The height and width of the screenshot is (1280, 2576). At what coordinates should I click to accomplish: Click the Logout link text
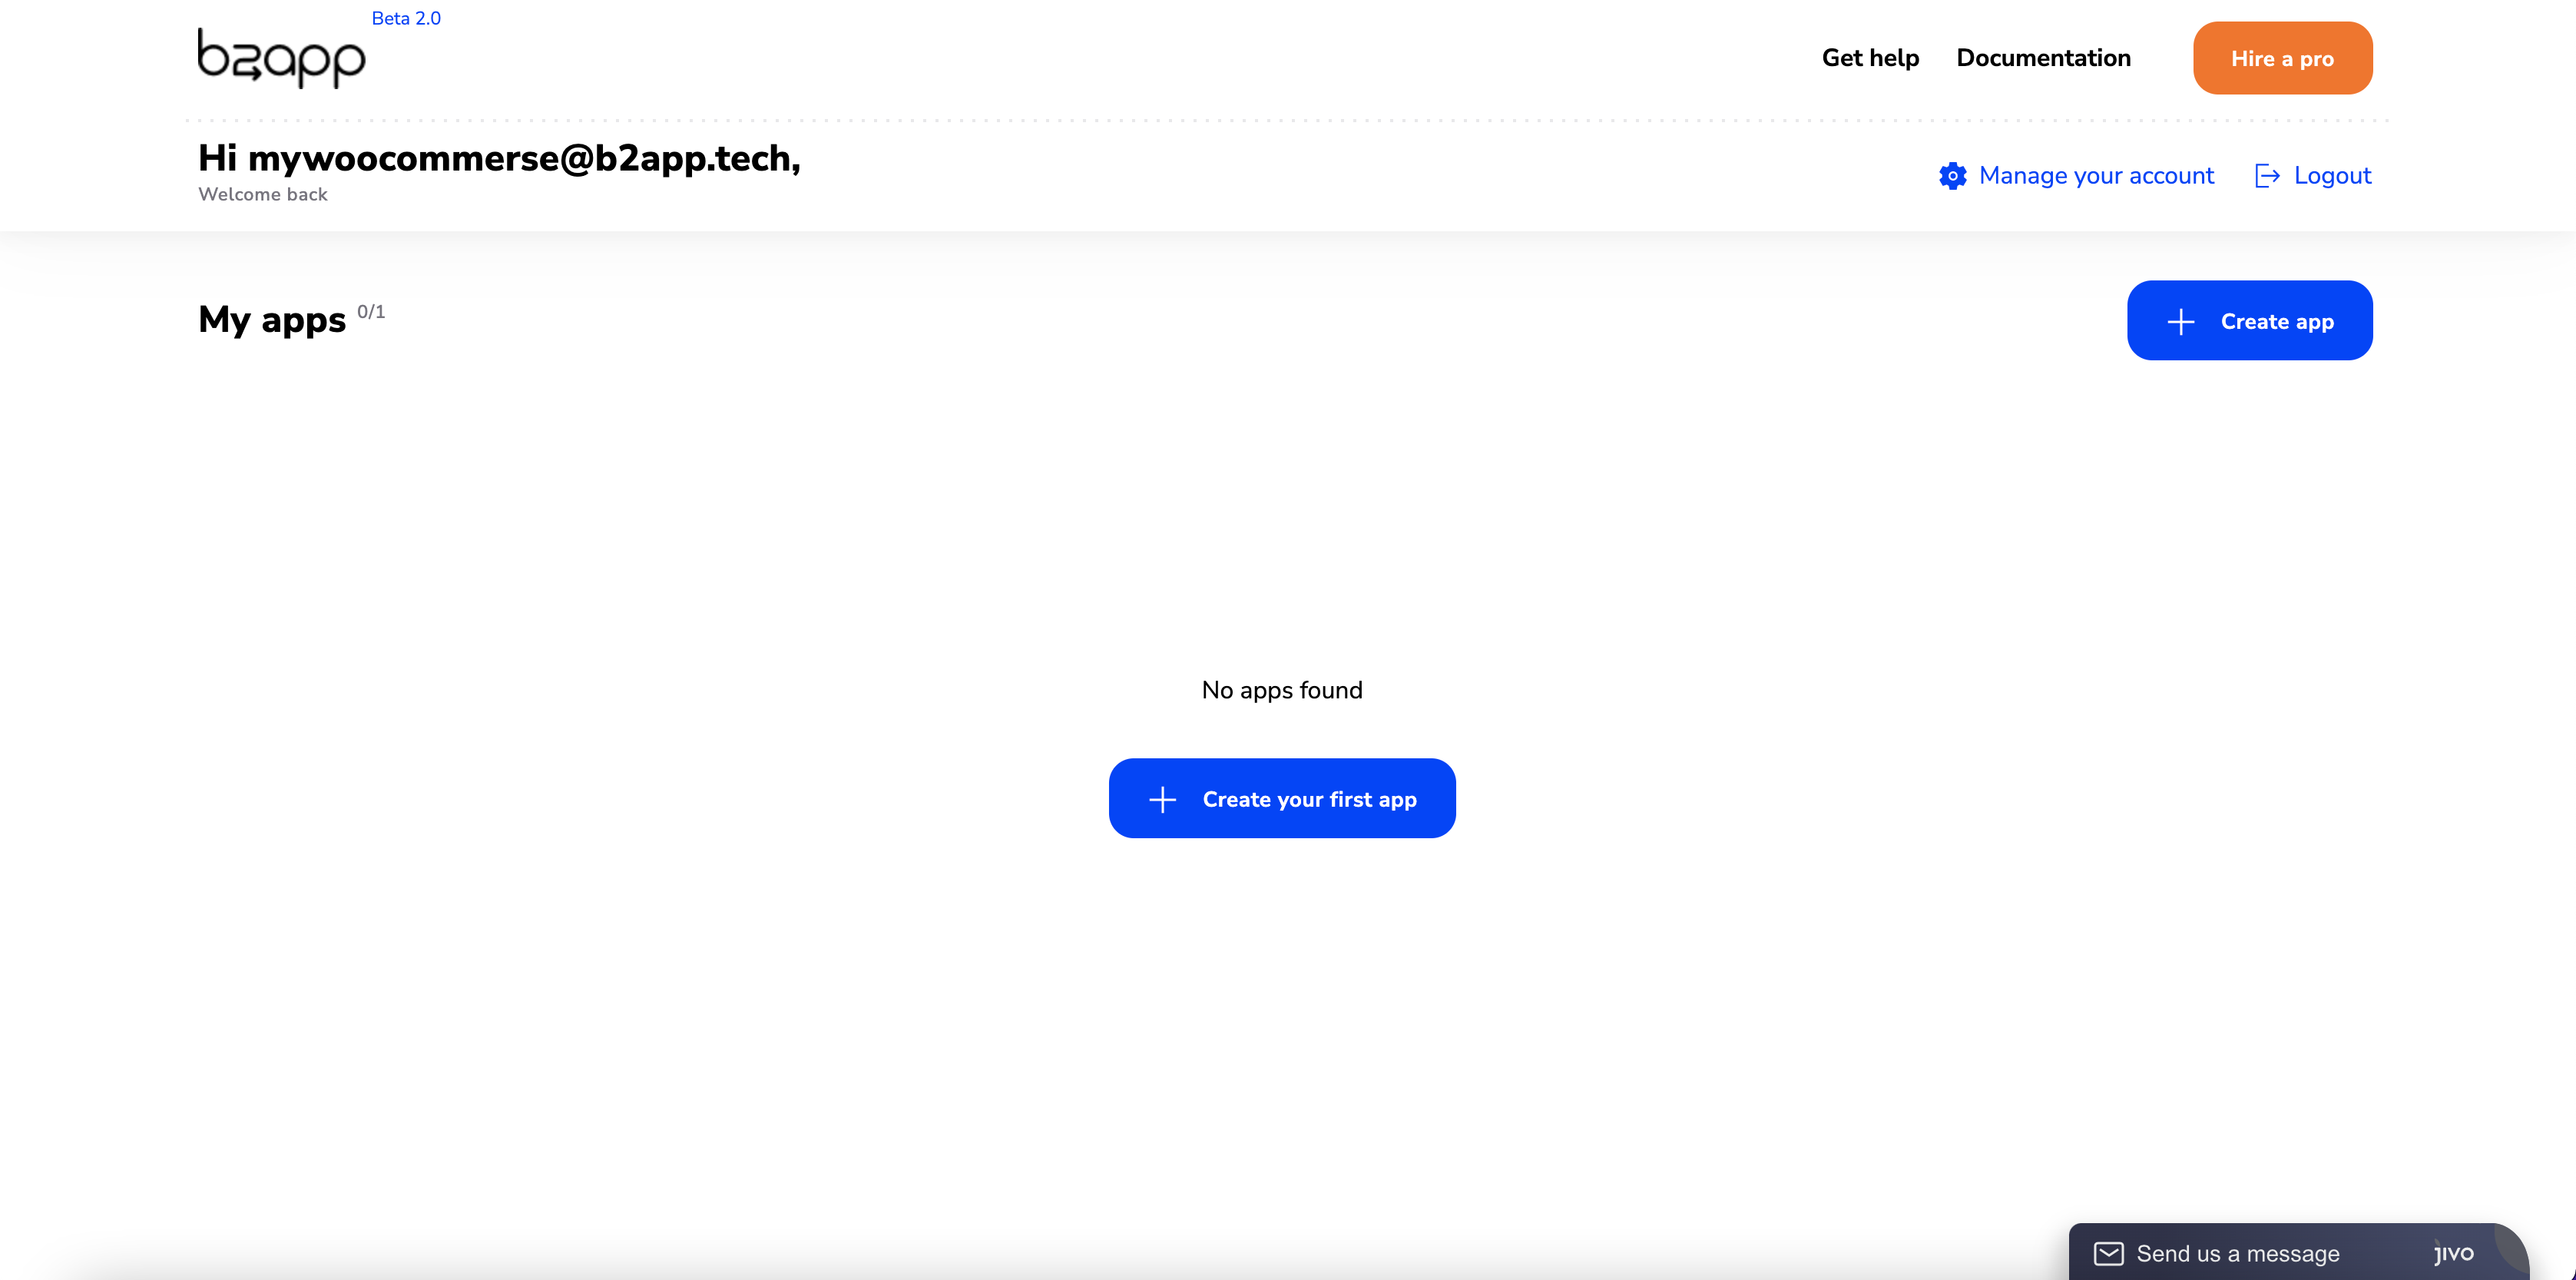click(x=2332, y=176)
